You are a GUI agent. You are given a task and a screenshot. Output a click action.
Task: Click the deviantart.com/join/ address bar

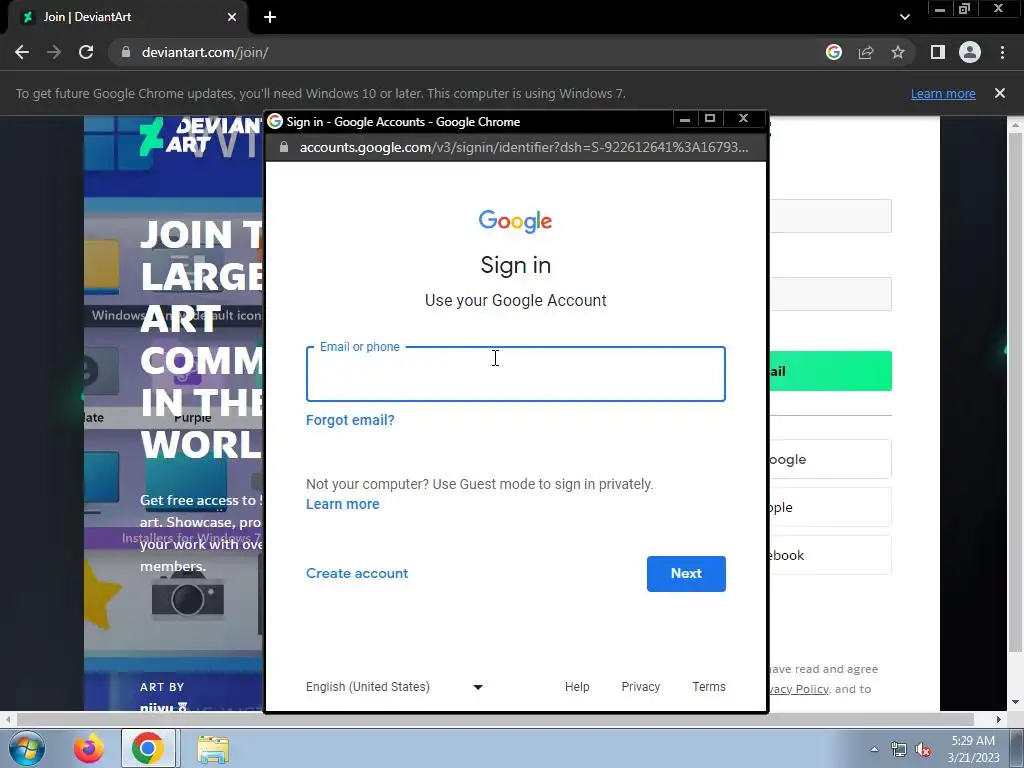click(x=457, y=52)
